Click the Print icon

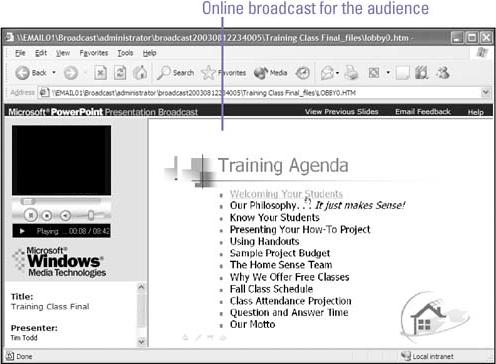pos(351,73)
